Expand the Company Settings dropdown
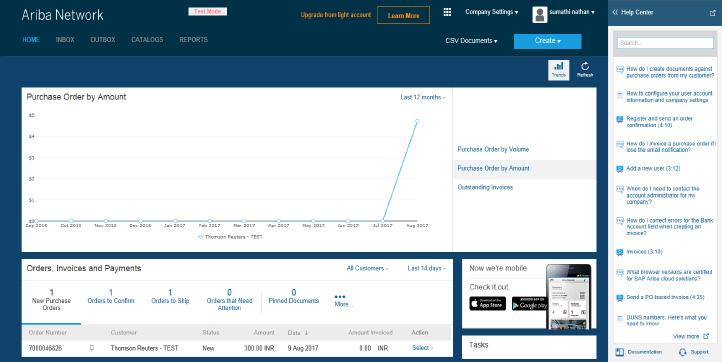This screenshot has height=362, width=722. coord(491,12)
